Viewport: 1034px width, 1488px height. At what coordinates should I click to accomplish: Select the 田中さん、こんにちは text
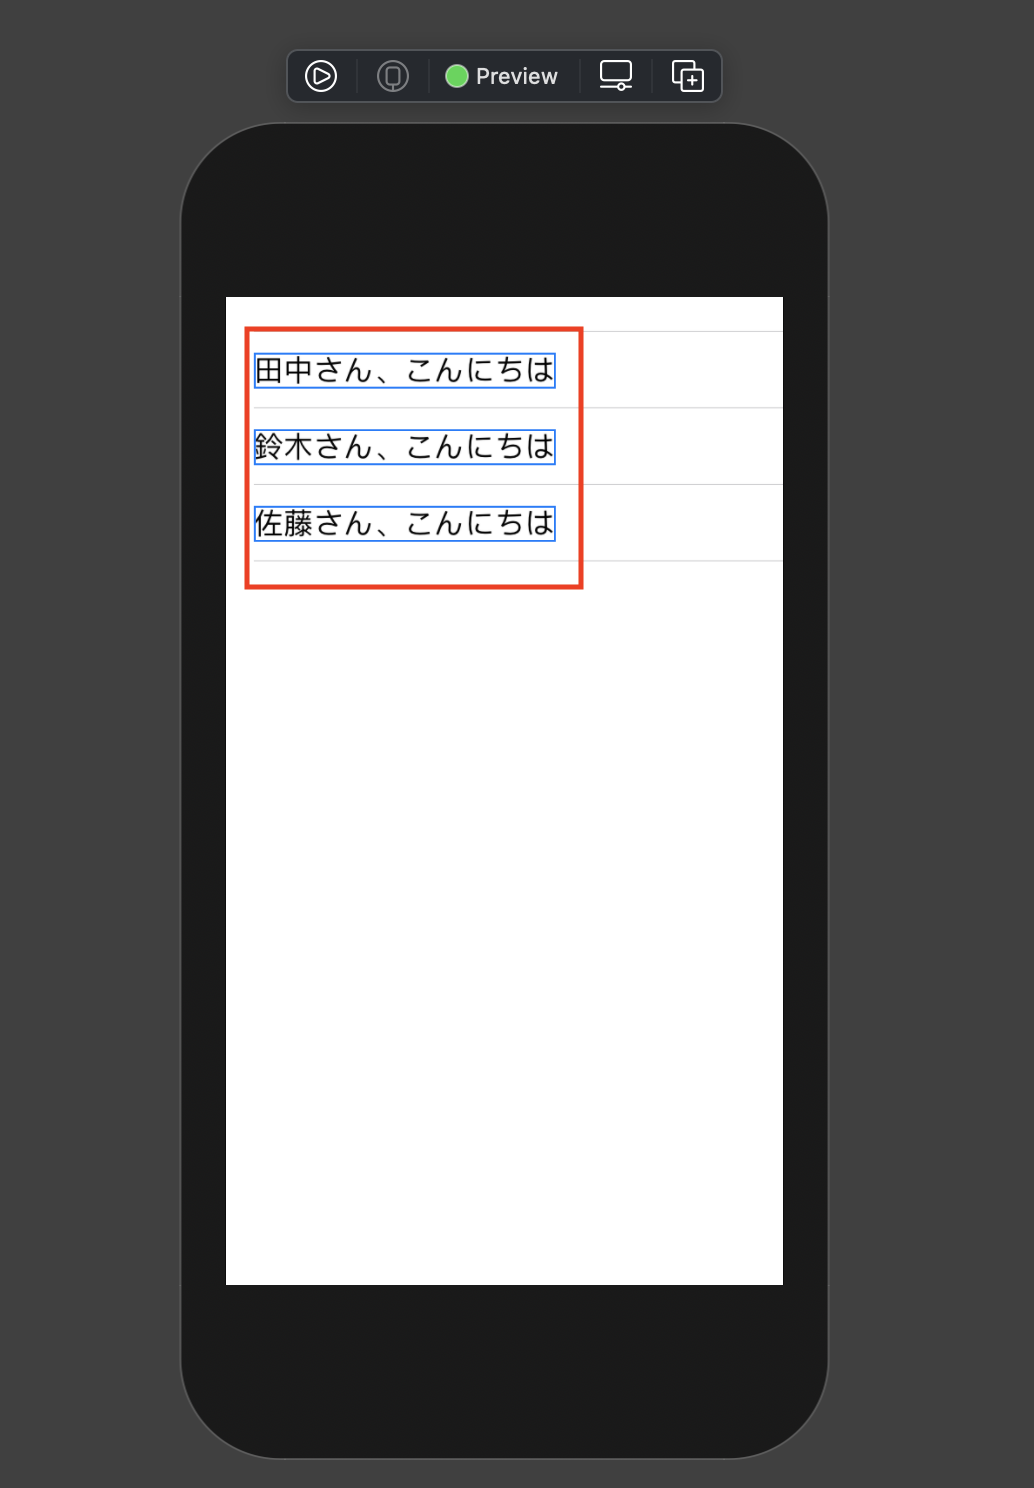point(405,370)
